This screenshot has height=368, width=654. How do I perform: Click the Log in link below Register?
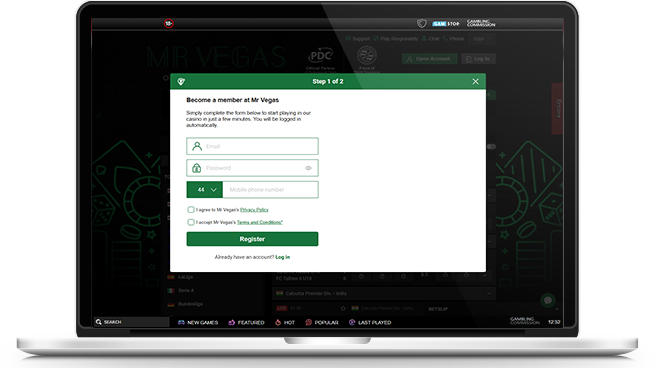[x=282, y=257]
